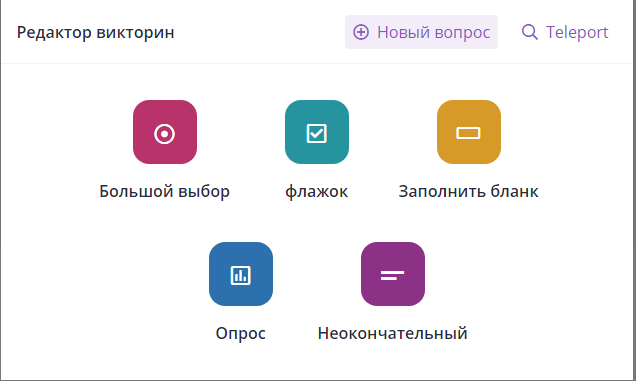Open Teleport search

[x=565, y=32]
